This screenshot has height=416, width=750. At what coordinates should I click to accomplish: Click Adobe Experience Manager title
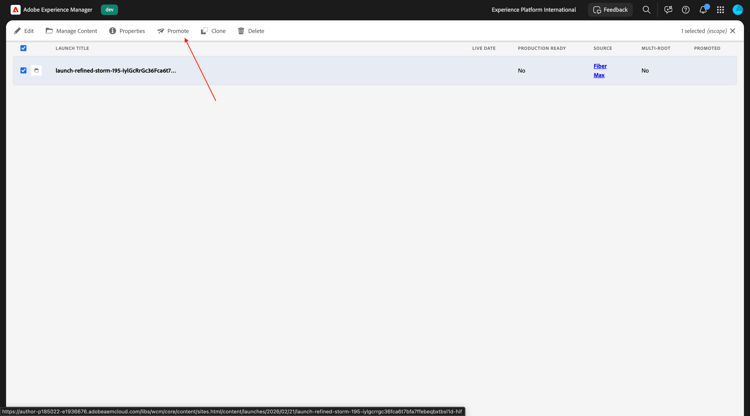pyautogui.click(x=58, y=10)
